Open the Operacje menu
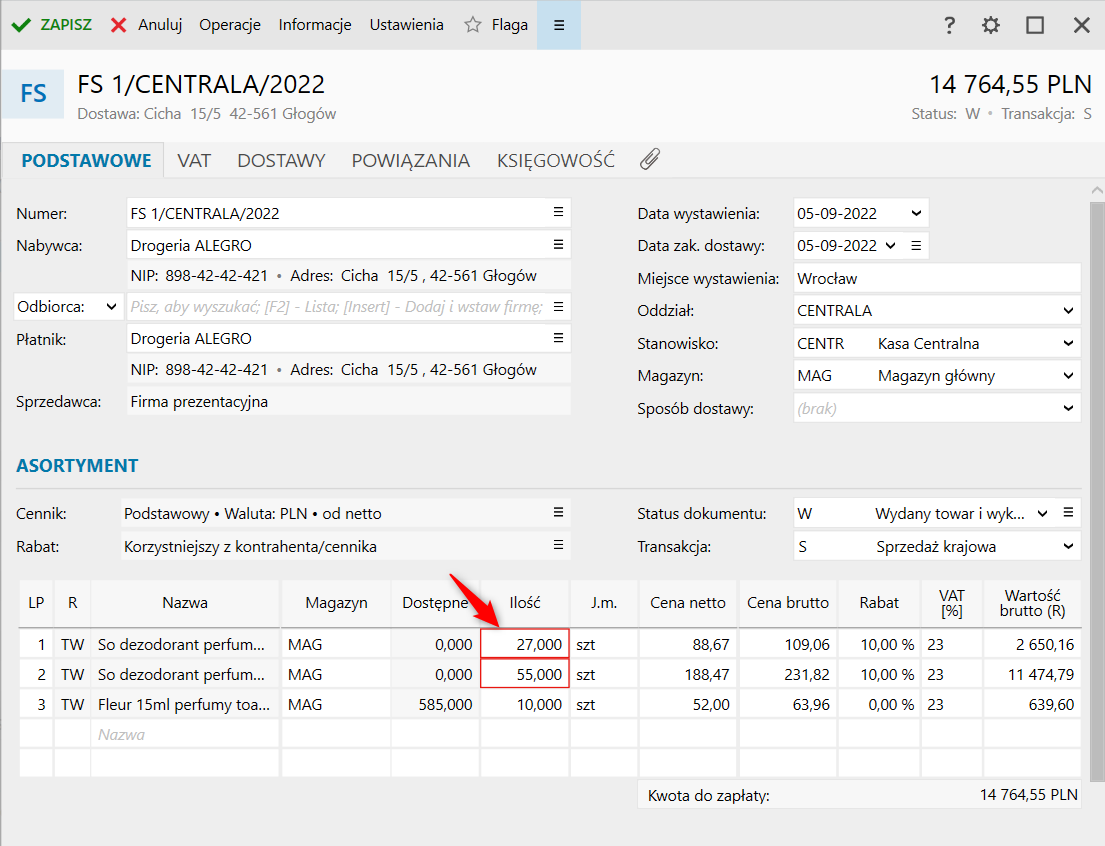Screen dimensions: 1105x846 click(230, 25)
